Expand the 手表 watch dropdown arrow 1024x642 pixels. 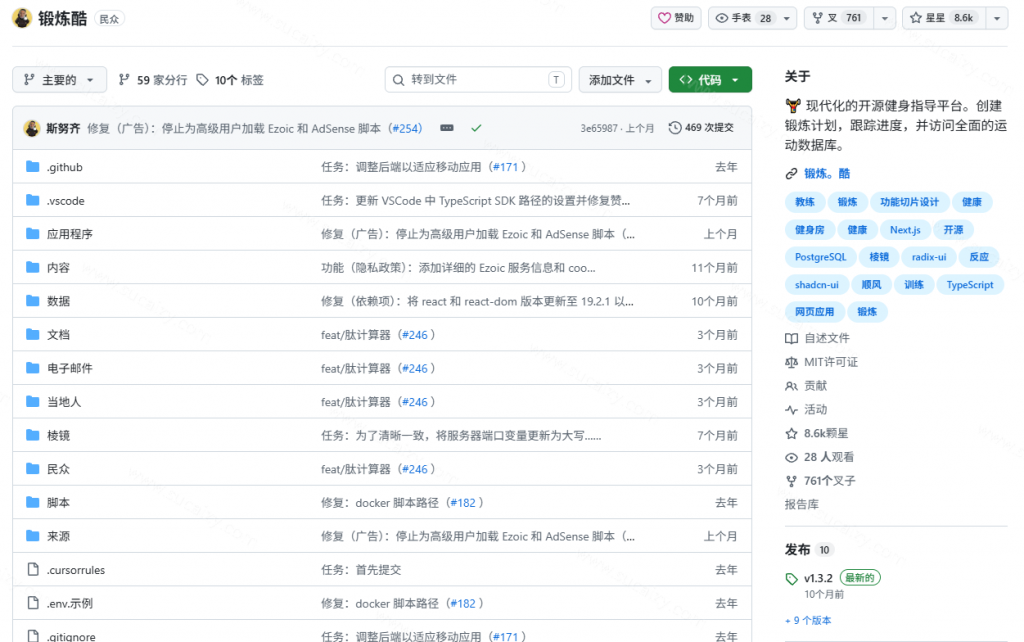tap(787, 18)
